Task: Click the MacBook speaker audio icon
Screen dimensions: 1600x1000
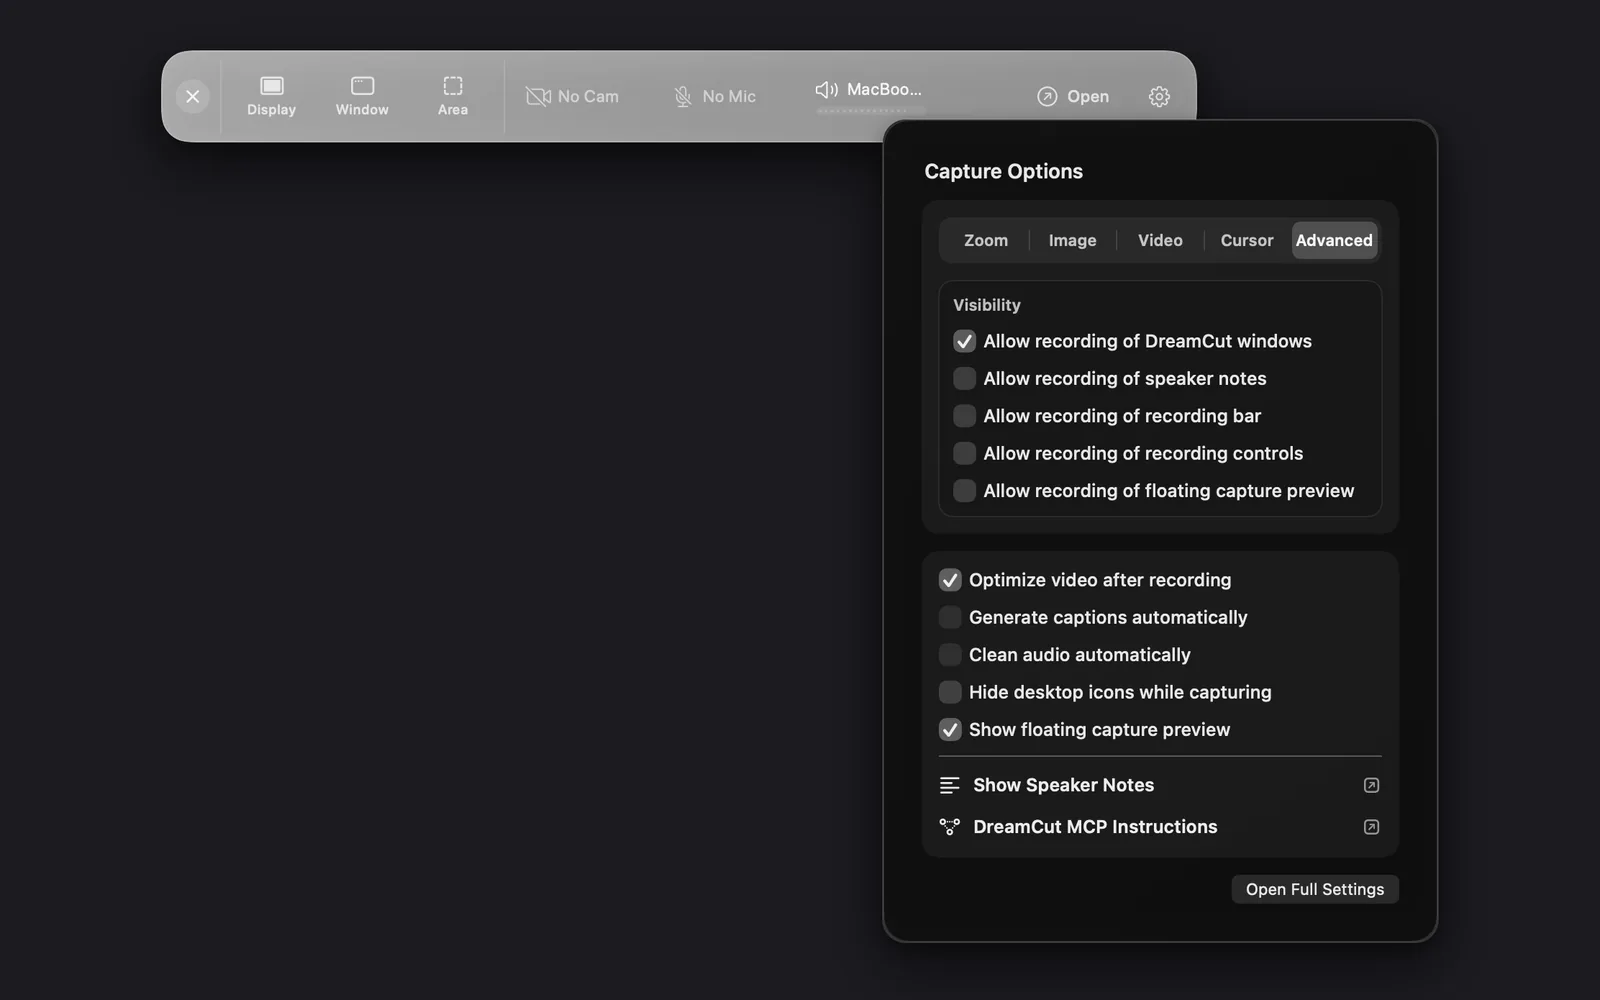Action: point(826,90)
